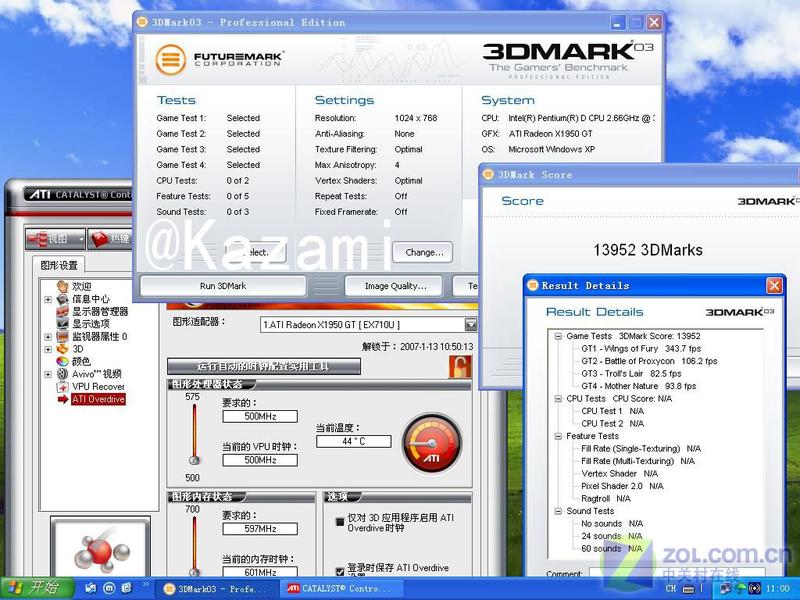
Task: Switch to 3DMark03 taskbar button
Action: pyautogui.click(x=215, y=589)
